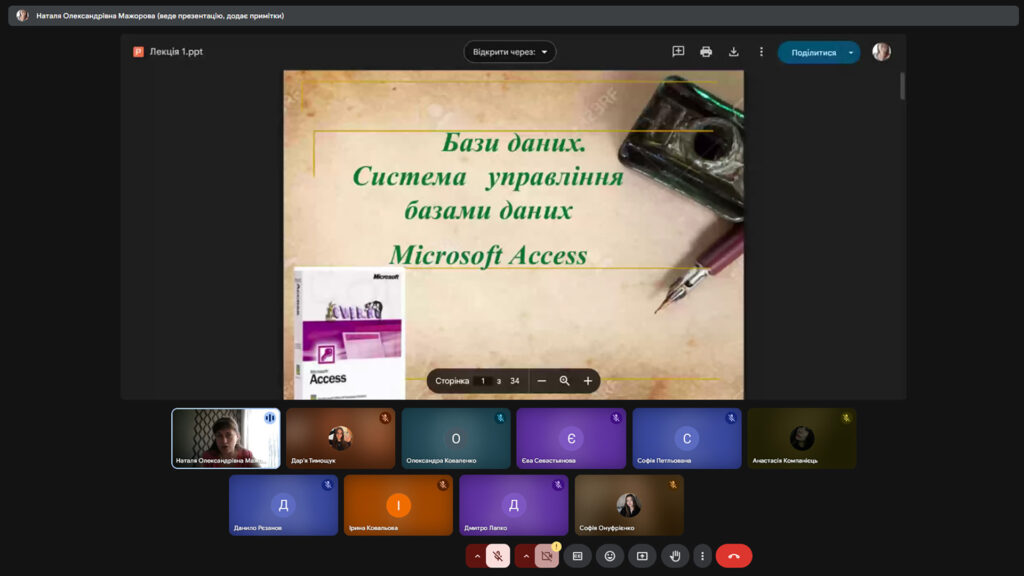1024x576 pixels.
Task: Click muted mic icon on Софія Онуфрієнко tile
Action: pos(673,485)
